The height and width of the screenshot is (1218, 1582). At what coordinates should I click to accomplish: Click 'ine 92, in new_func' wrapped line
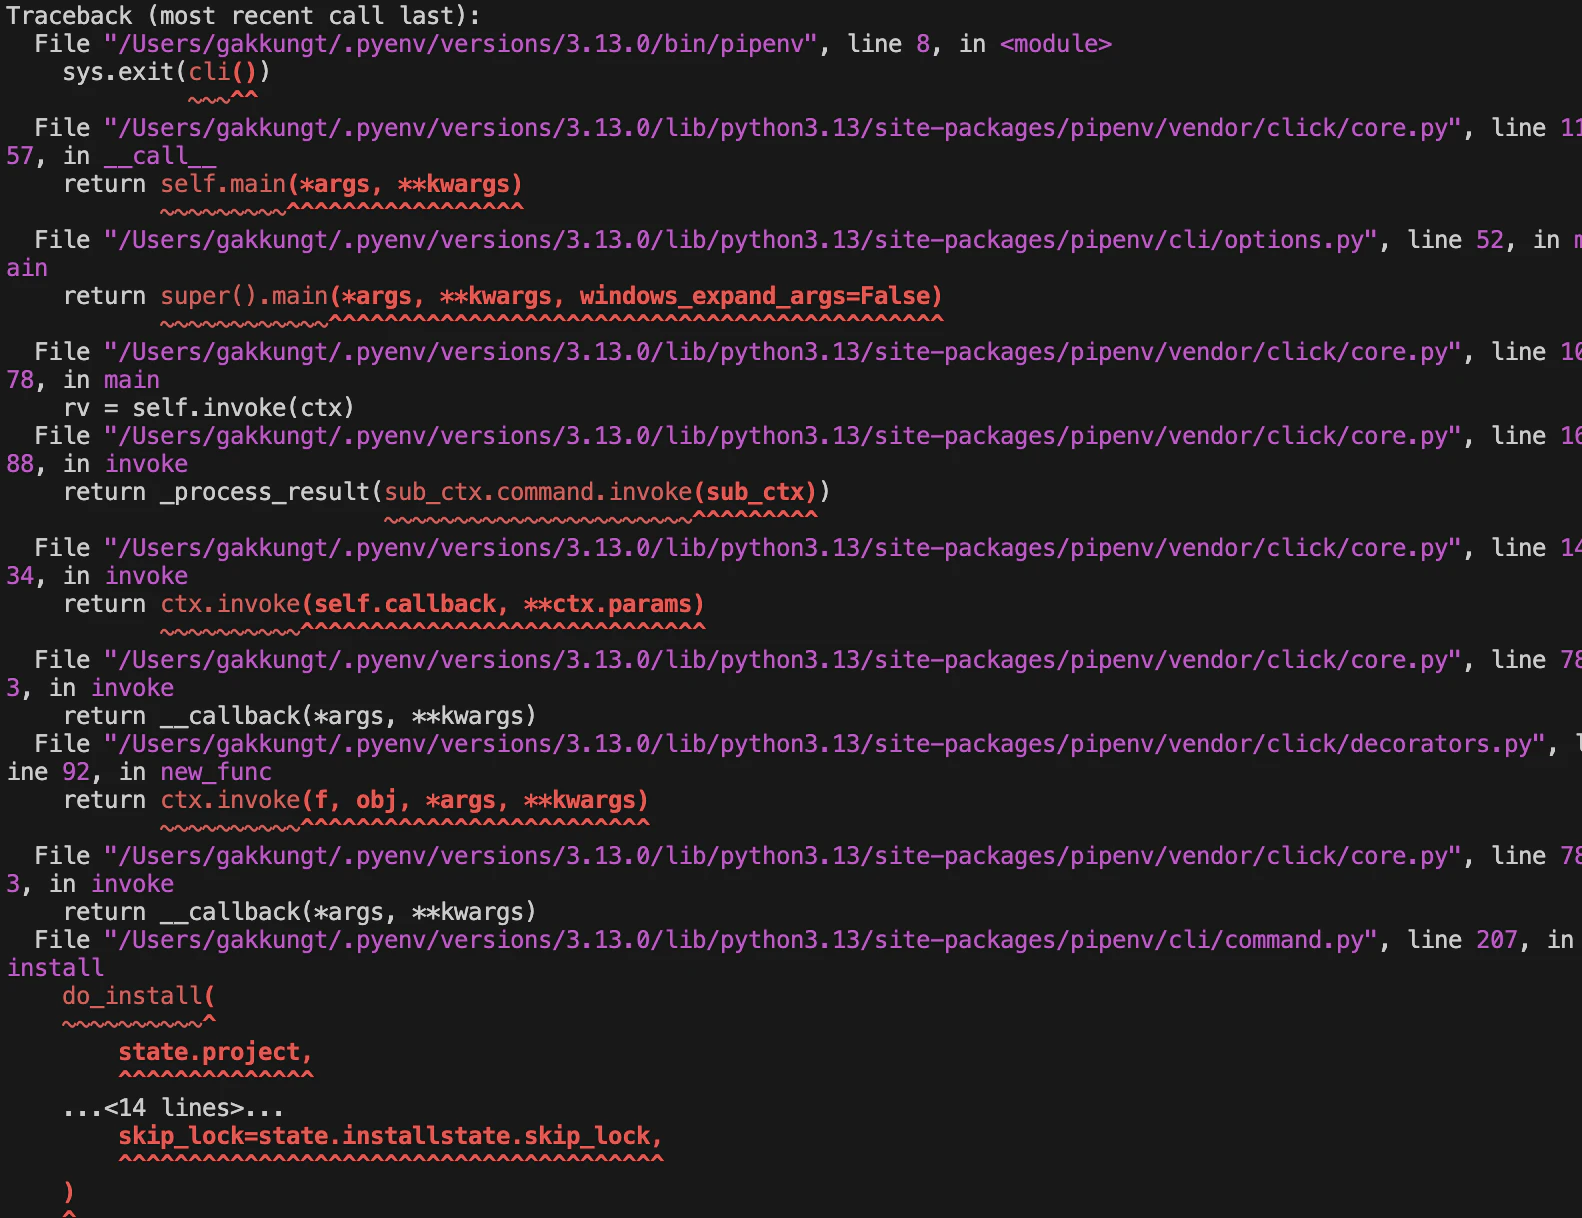point(139,772)
